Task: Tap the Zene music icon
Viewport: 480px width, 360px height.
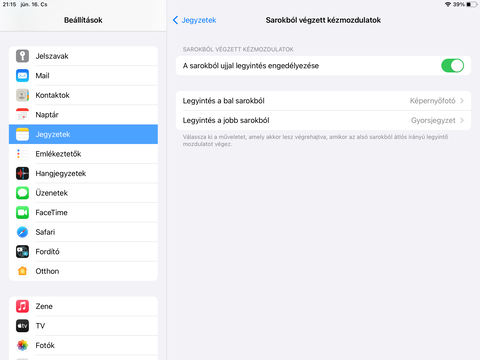Action: 22,306
